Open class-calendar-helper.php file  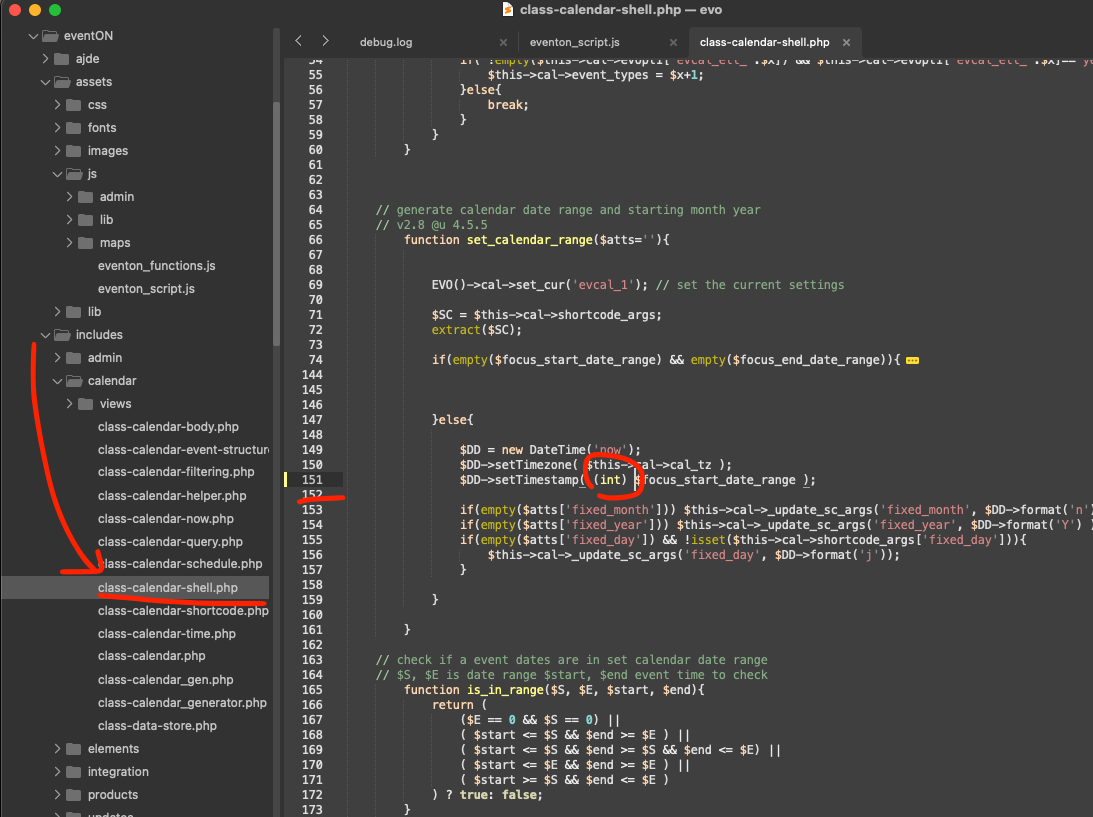(171, 496)
